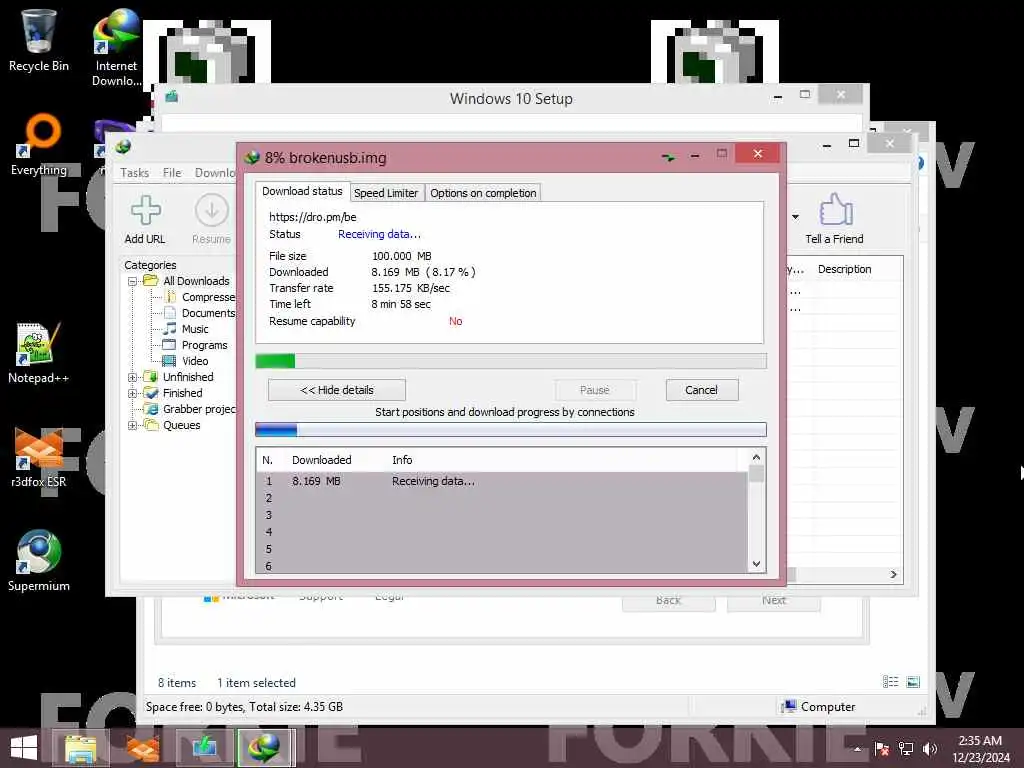Viewport: 1024px width, 768px height.
Task: Select connection row 1 Receiving data
Action: click(502, 481)
